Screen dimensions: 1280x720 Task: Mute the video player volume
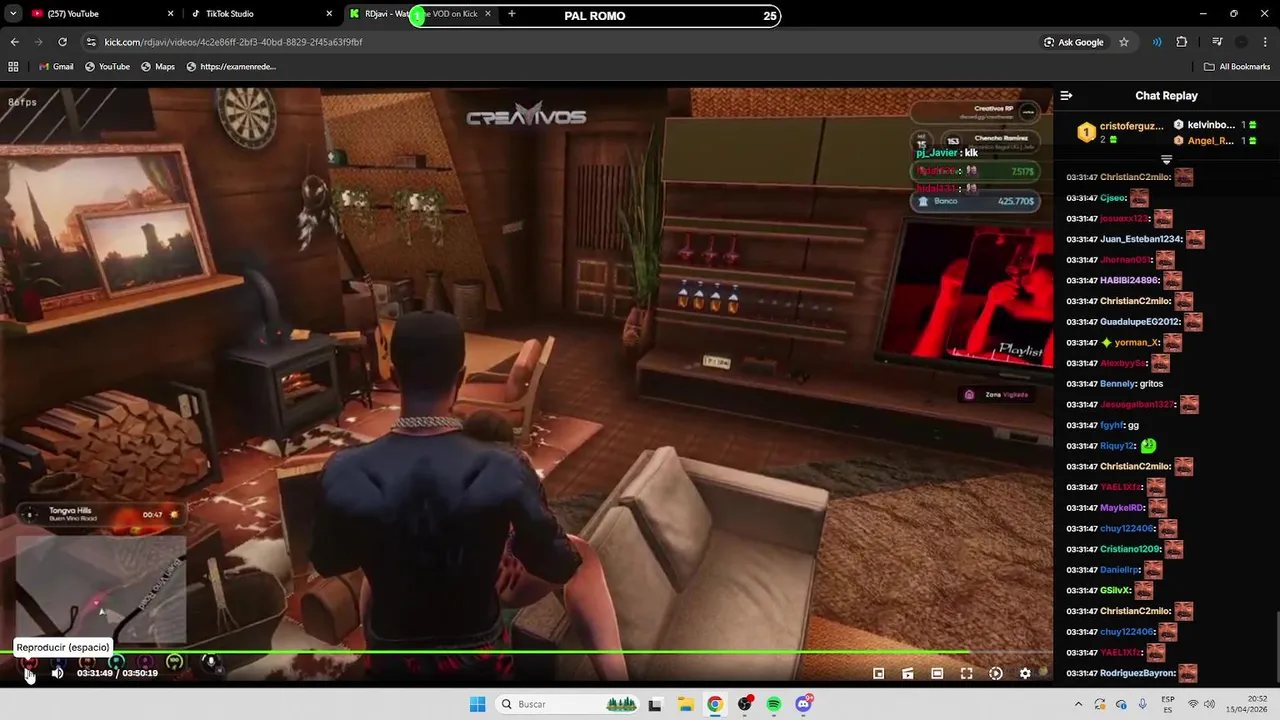click(57, 673)
